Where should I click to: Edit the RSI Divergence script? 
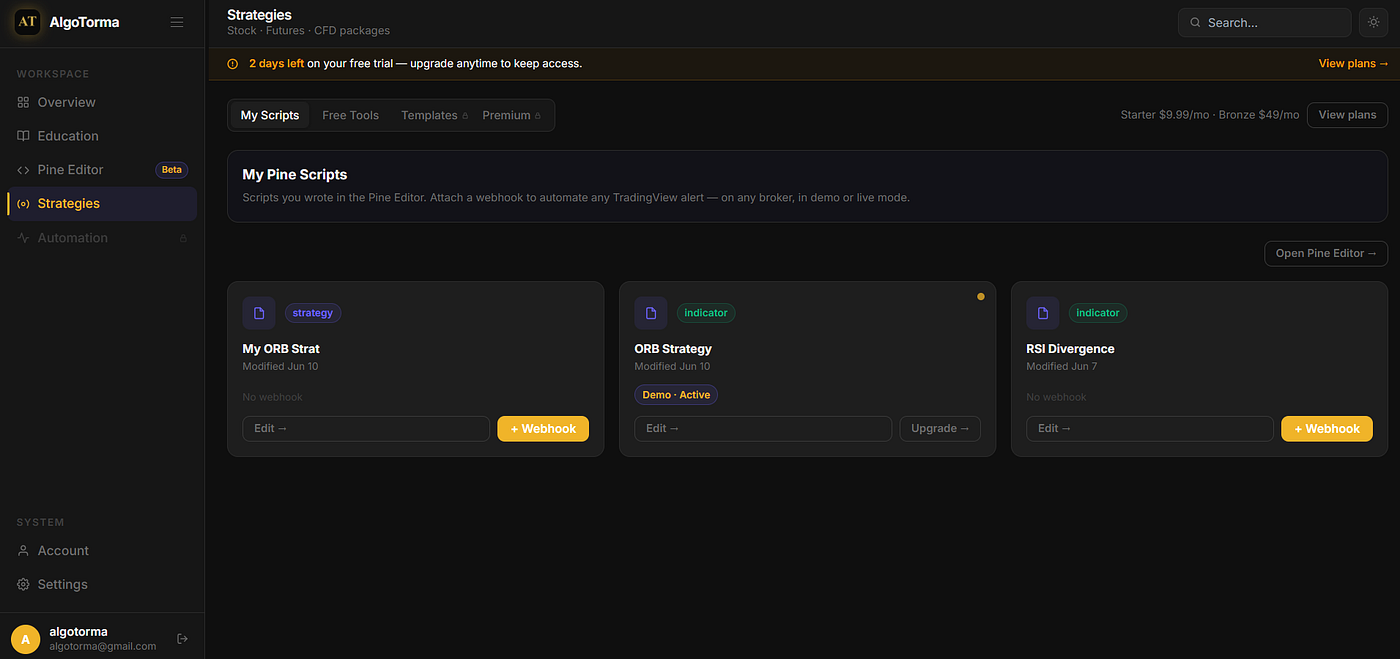(1150, 429)
